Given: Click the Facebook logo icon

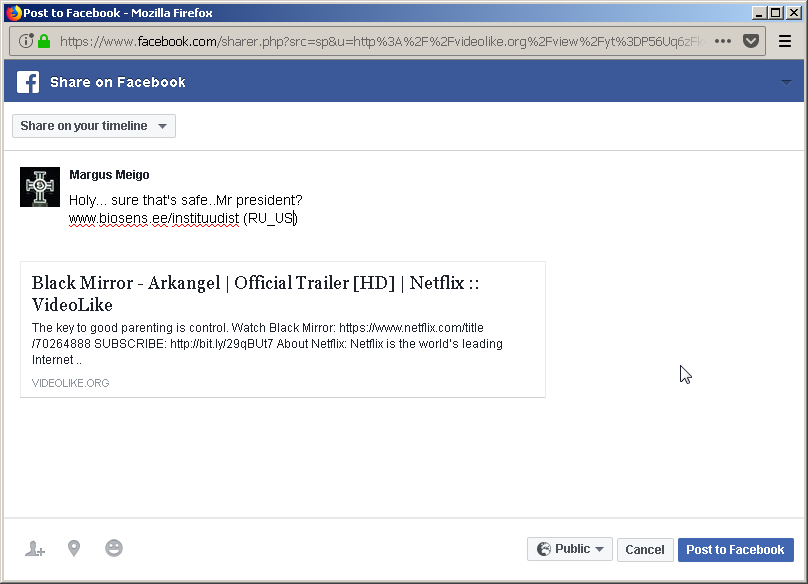Looking at the screenshot, I should coord(28,82).
